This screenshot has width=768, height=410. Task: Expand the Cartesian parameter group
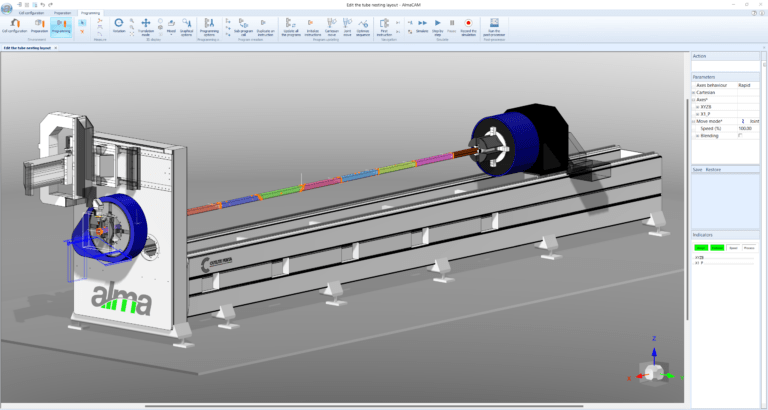[694, 93]
